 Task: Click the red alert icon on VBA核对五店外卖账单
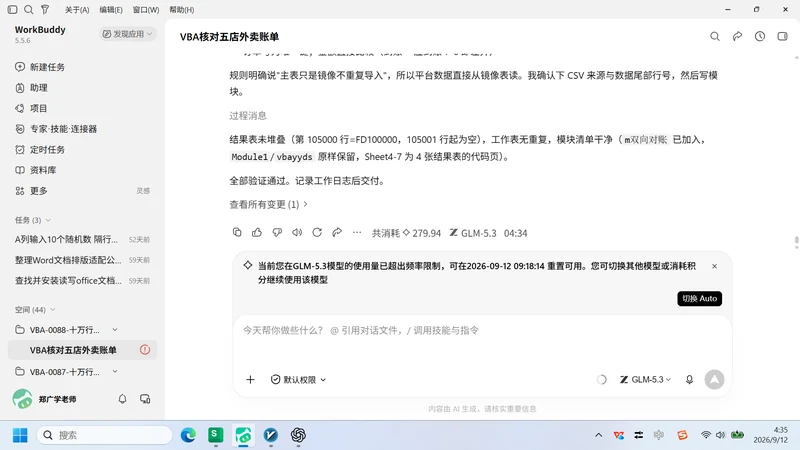point(145,350)
